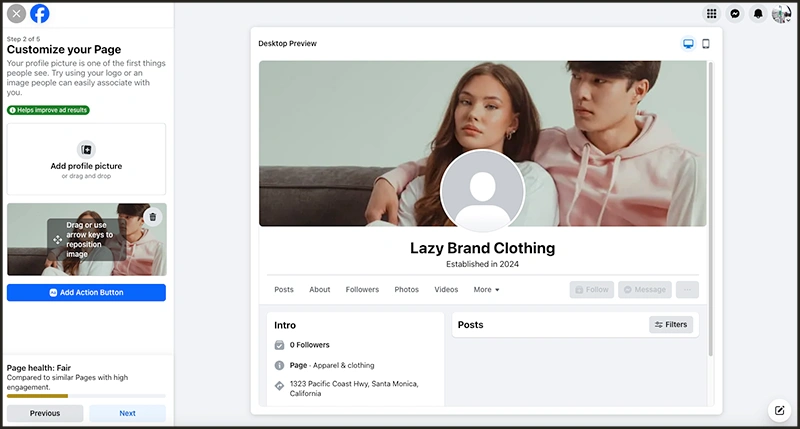This screenshot has height=429, width=800.
Task: Open the Posts Filters options
Action: tap(671, 325)
